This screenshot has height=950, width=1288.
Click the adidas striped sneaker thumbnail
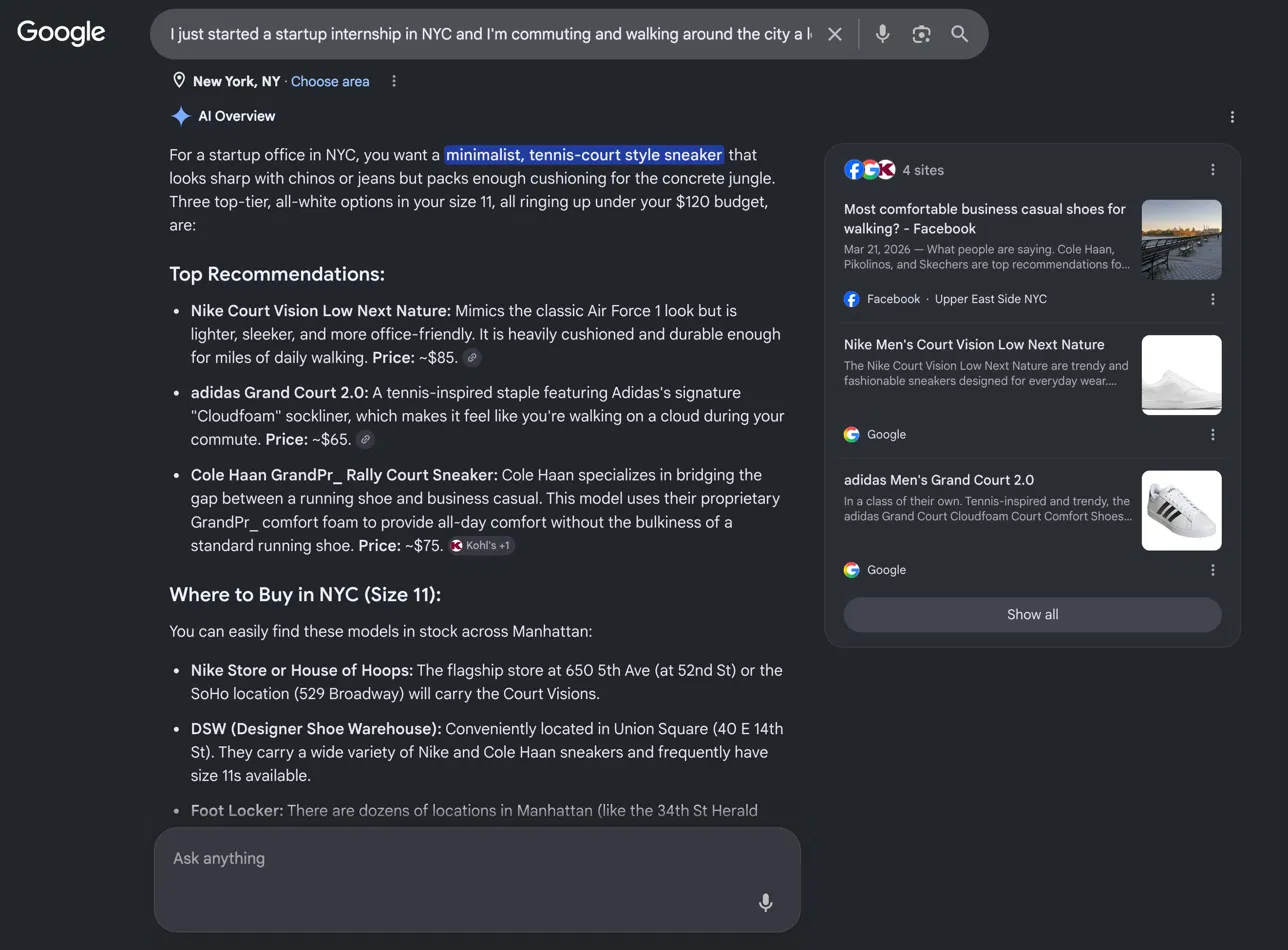(1182, 510)
